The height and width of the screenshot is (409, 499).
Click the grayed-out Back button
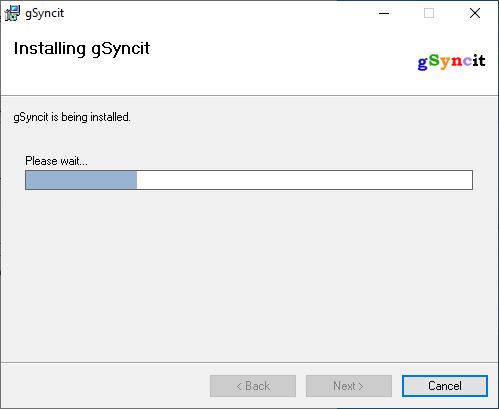pos(253,386)
